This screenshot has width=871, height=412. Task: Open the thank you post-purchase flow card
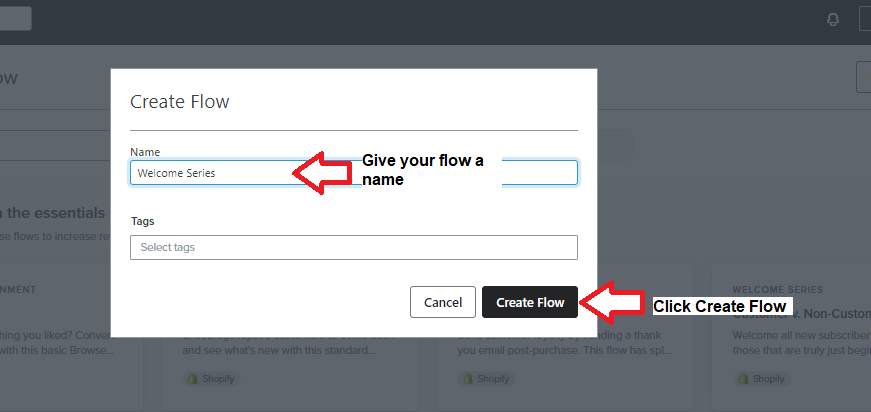[564, 366]
